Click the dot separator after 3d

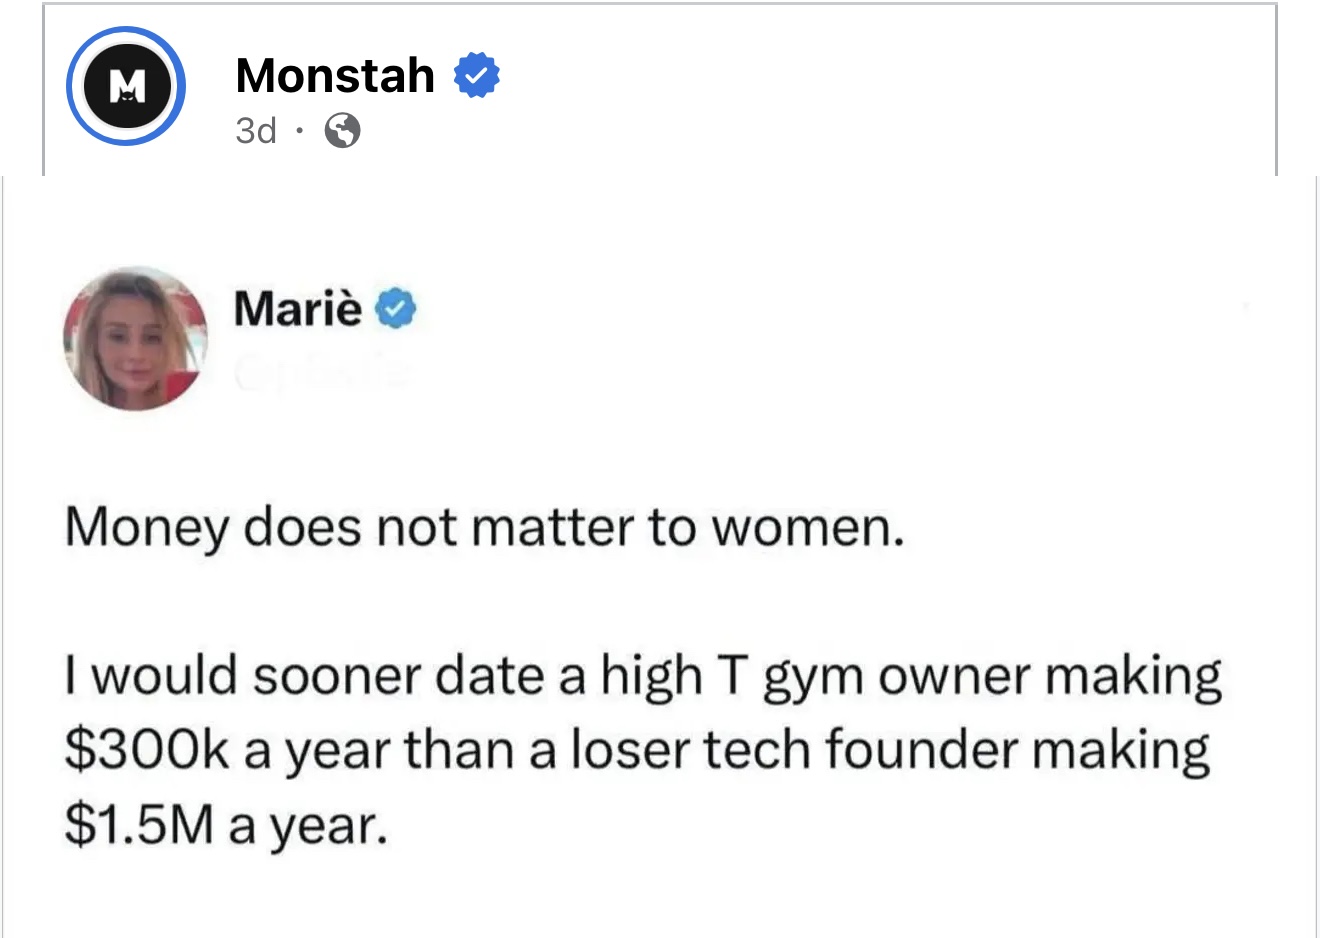(x=298, y=130)
